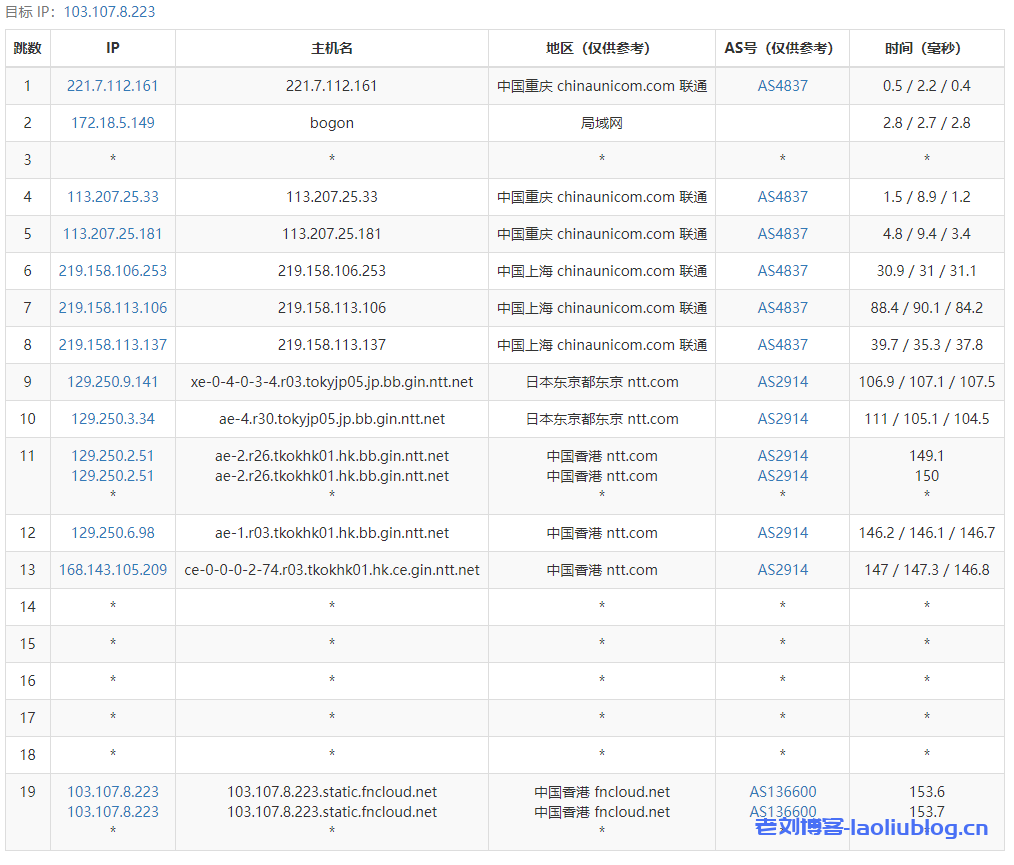Viewport: 1014px width, 865px height.
Task: Click IP link 168.143.105.209
Action: 113,570
